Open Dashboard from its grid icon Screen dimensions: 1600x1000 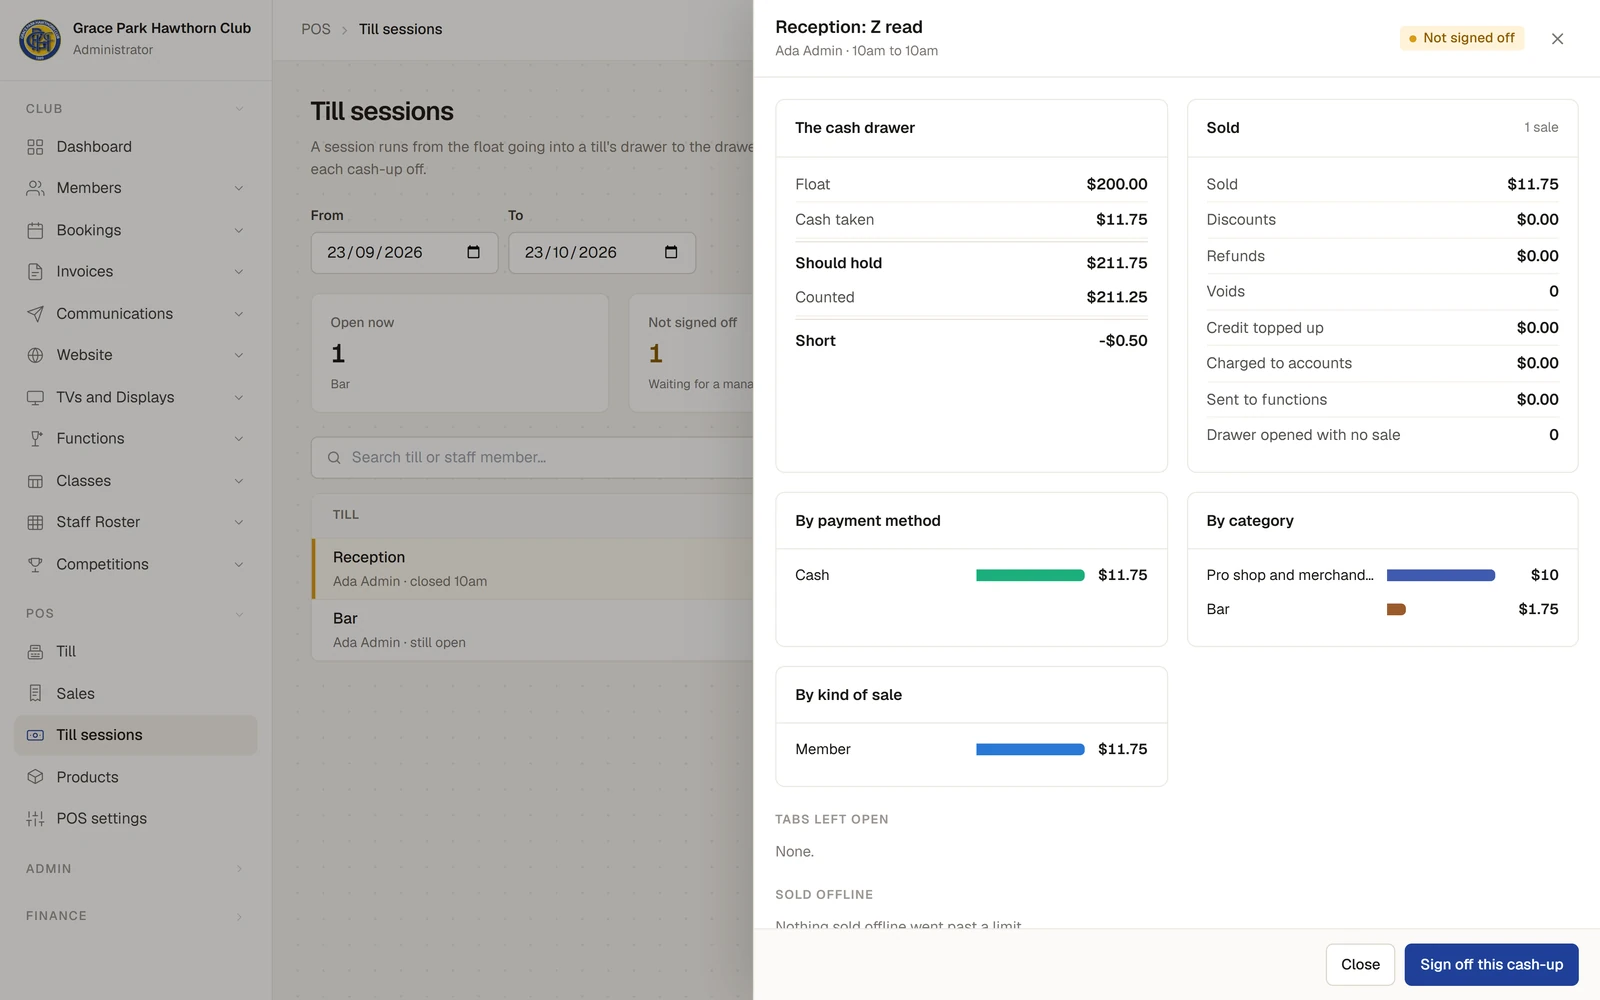click(35, 147)
